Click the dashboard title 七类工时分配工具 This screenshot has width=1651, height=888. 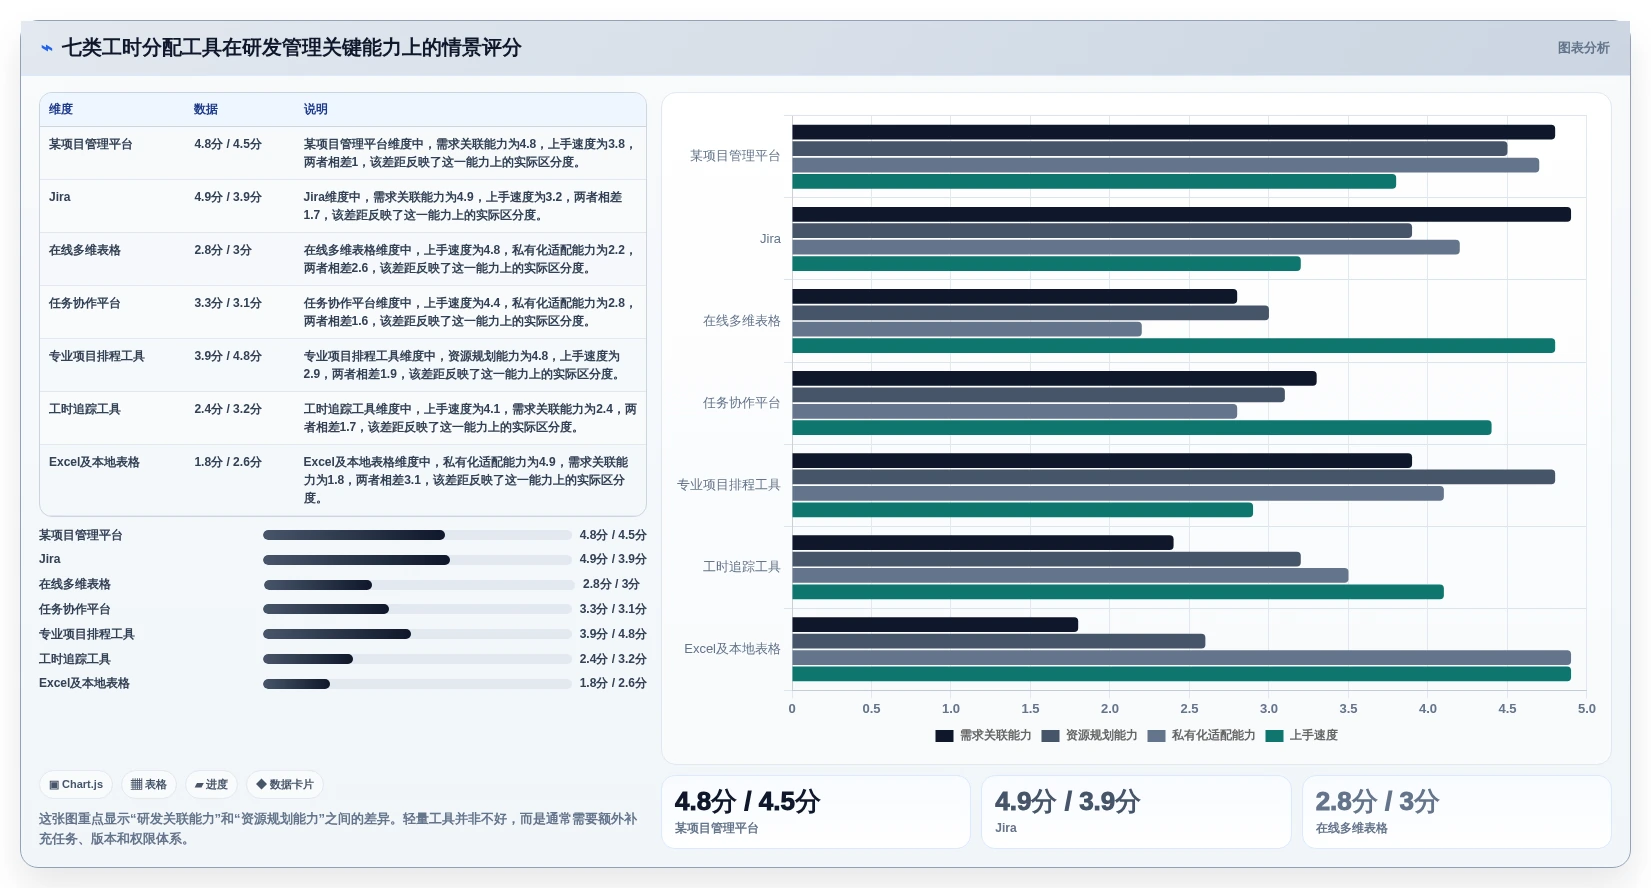click(x=291, y=48)
